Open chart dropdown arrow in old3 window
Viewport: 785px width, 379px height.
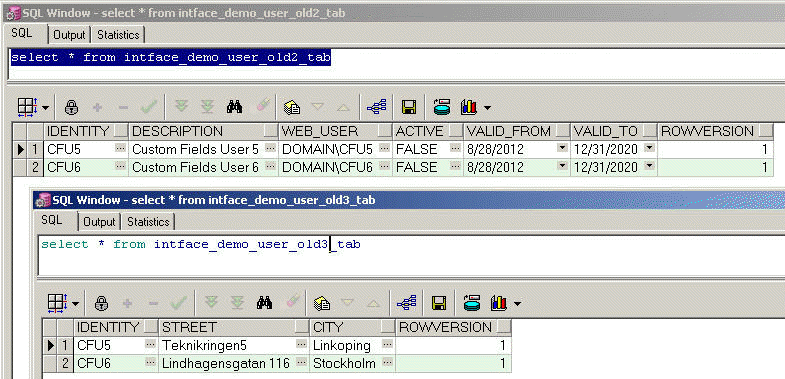point(517,303)
